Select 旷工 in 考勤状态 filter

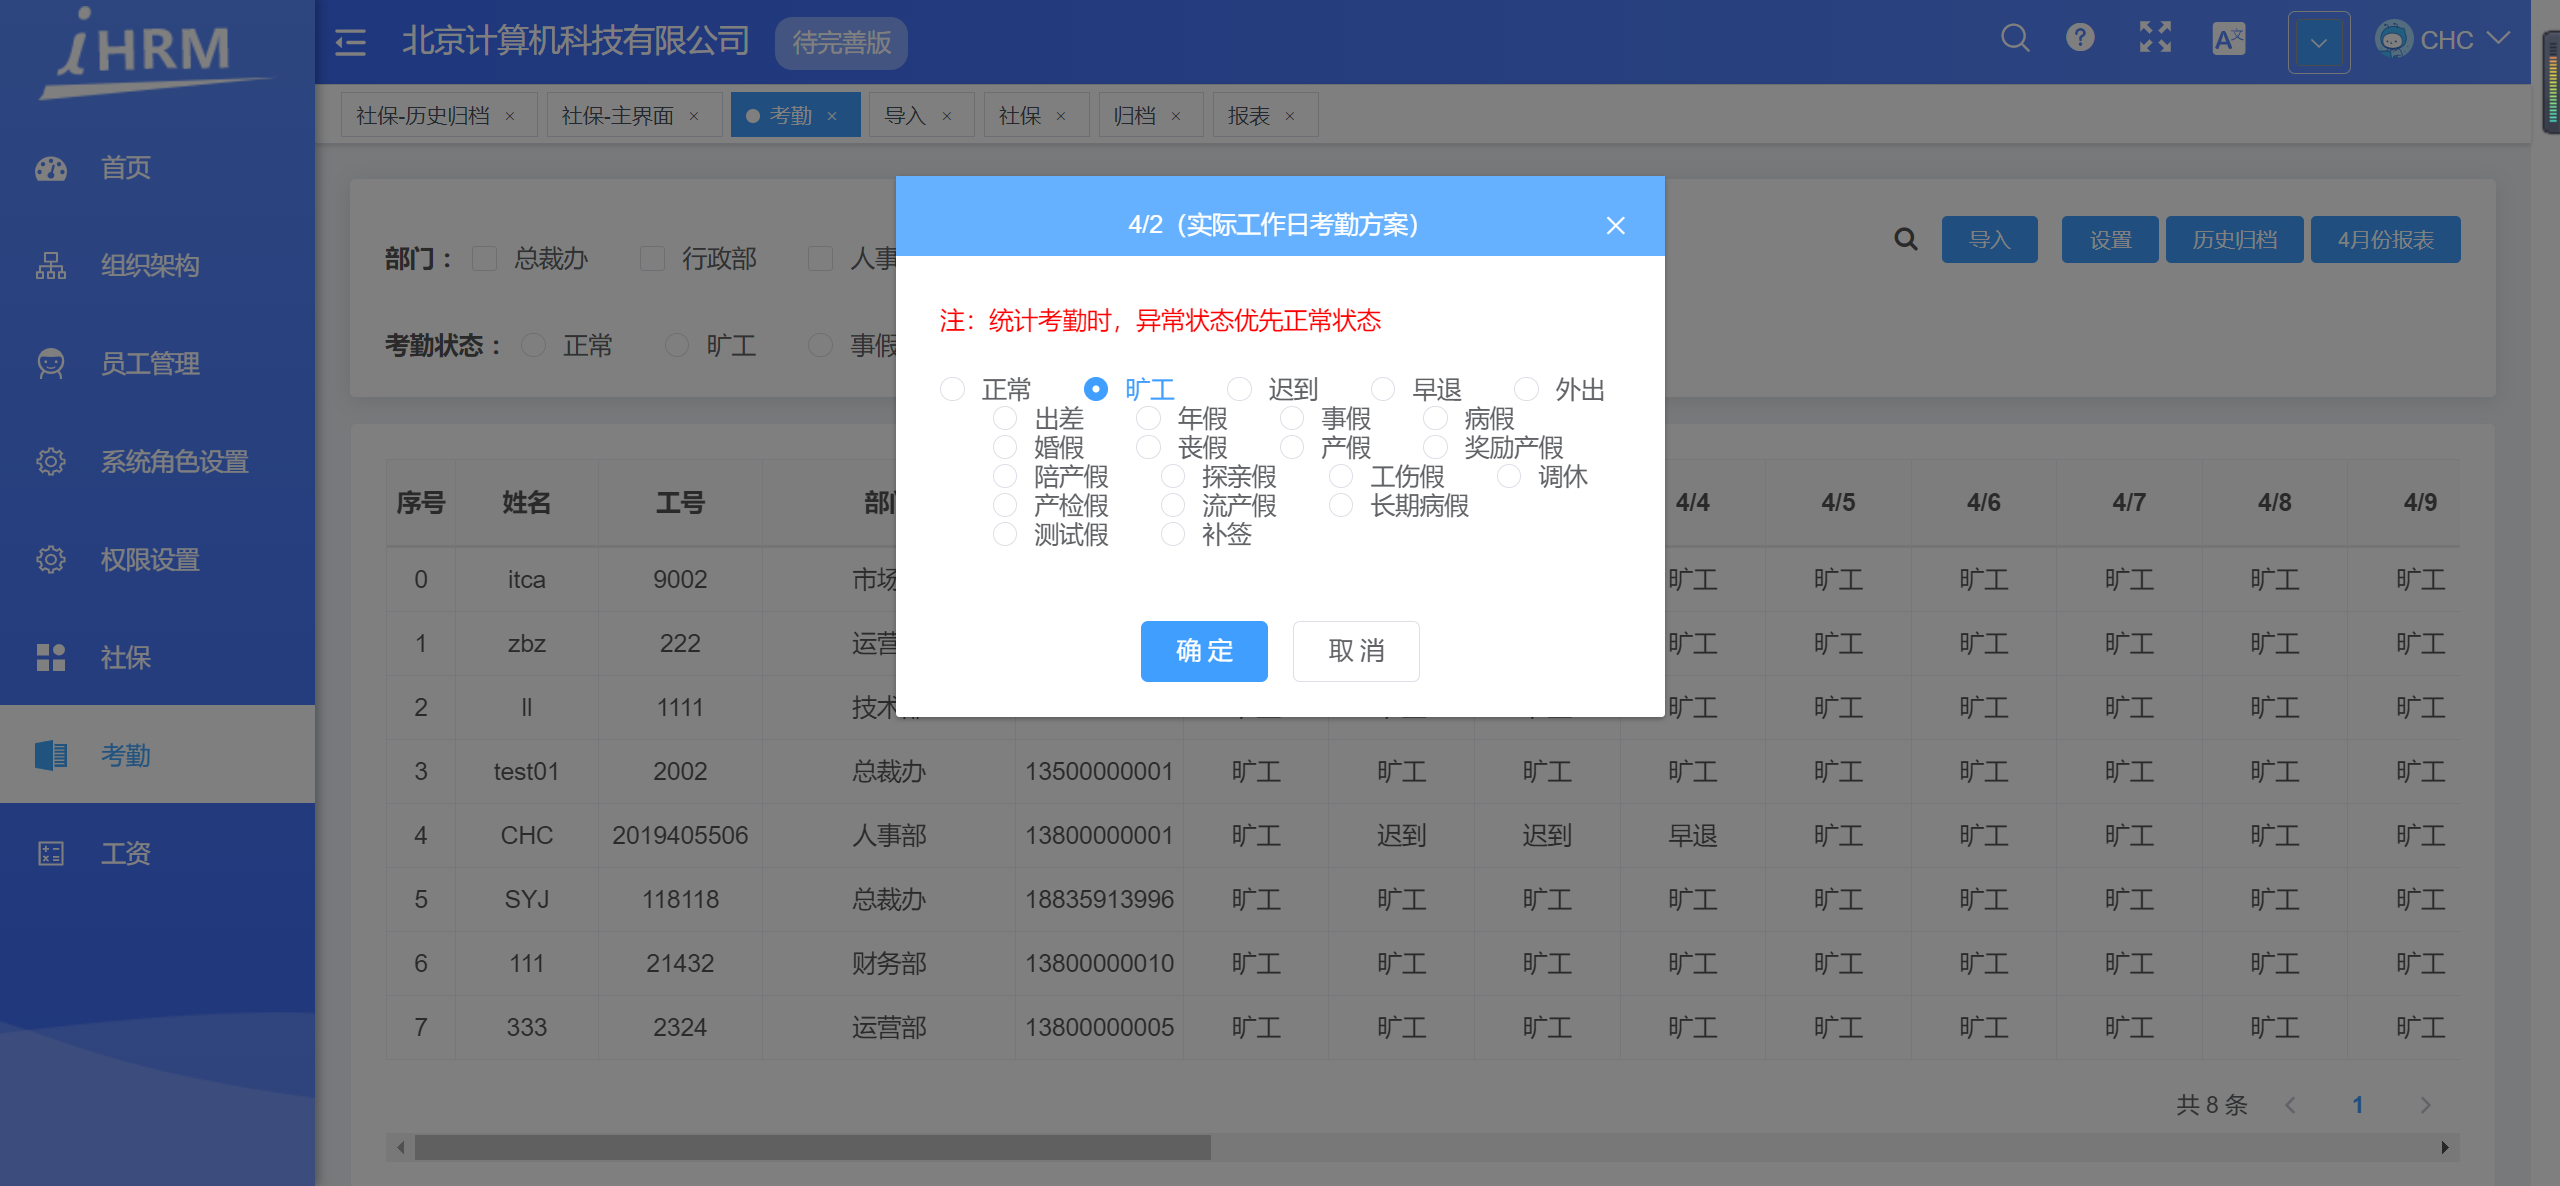coord(677,345)
